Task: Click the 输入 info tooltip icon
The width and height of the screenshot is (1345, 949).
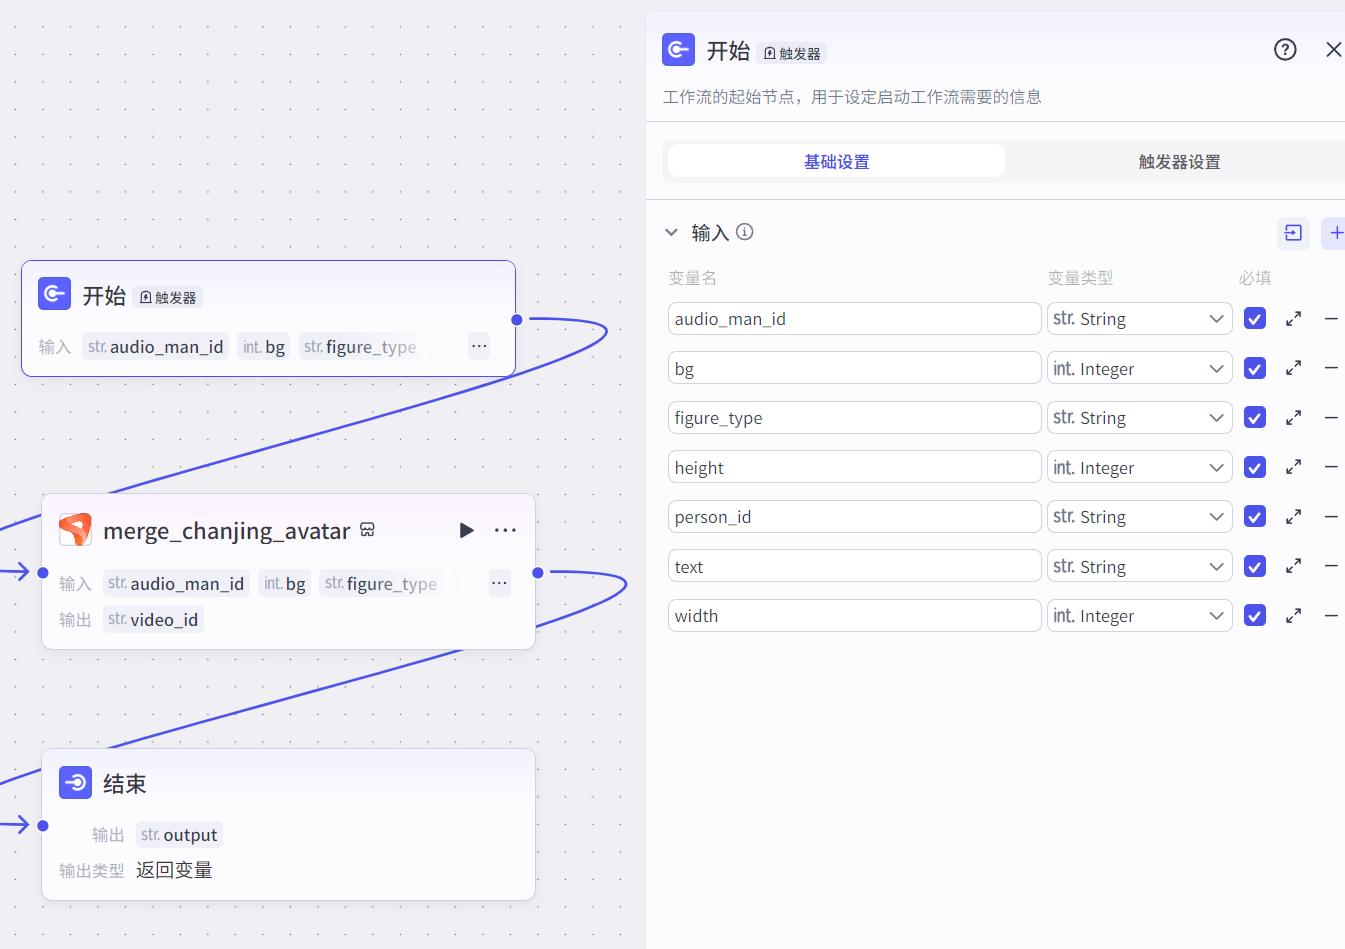Action: click(745, 232)
